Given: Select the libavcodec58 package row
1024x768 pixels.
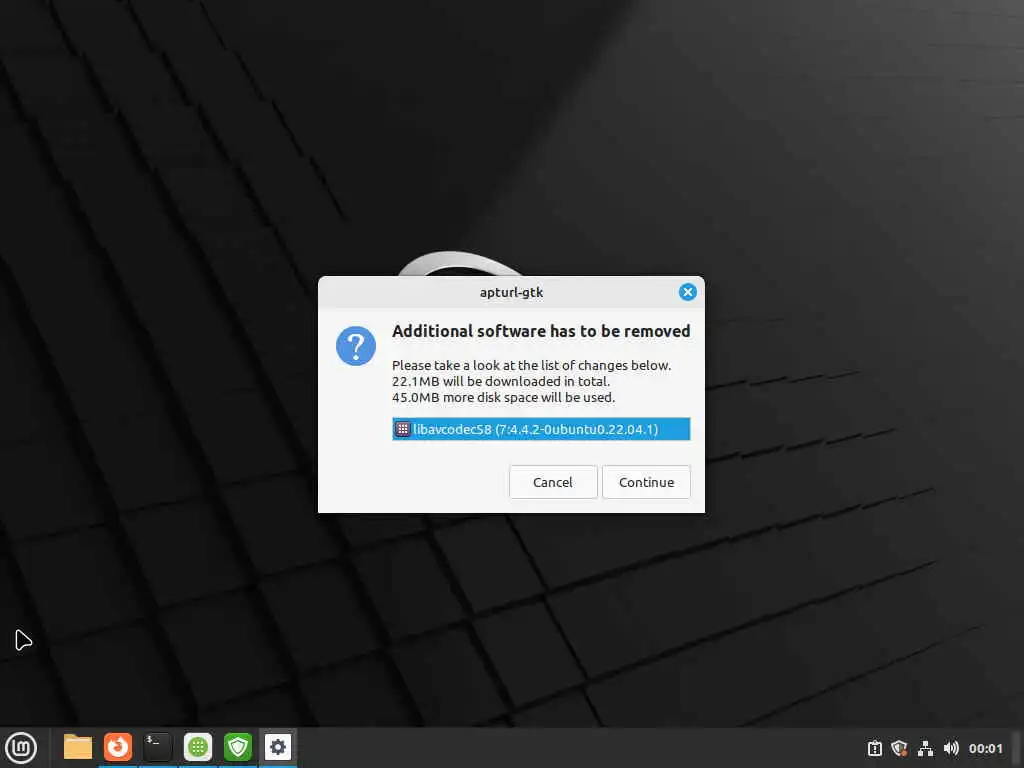Looking at the screenshot, I should click(x=541, y=429).
